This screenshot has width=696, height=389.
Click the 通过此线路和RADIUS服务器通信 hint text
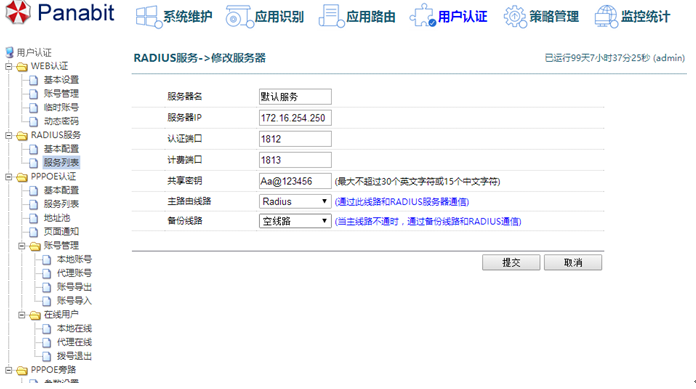click(x=402, y=202)
